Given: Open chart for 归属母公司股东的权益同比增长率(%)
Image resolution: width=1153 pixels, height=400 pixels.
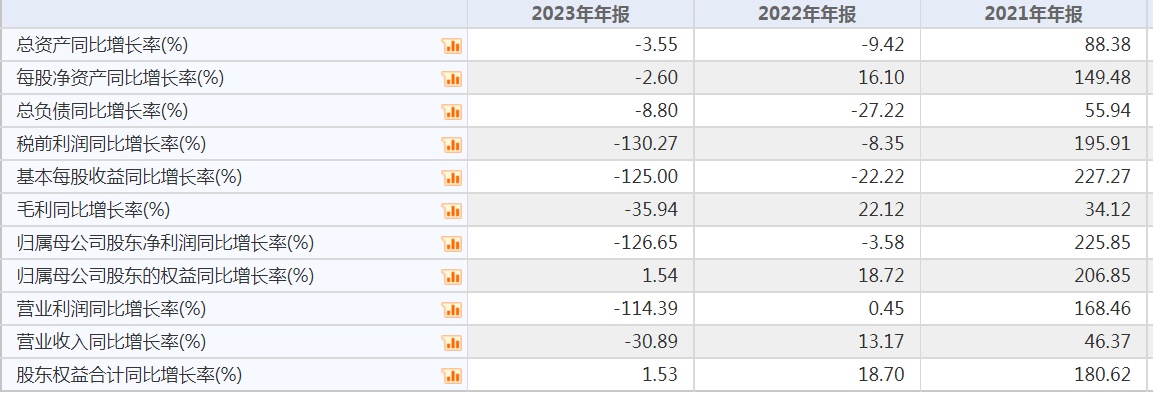Looking at the screenshot, I should 451,277.
